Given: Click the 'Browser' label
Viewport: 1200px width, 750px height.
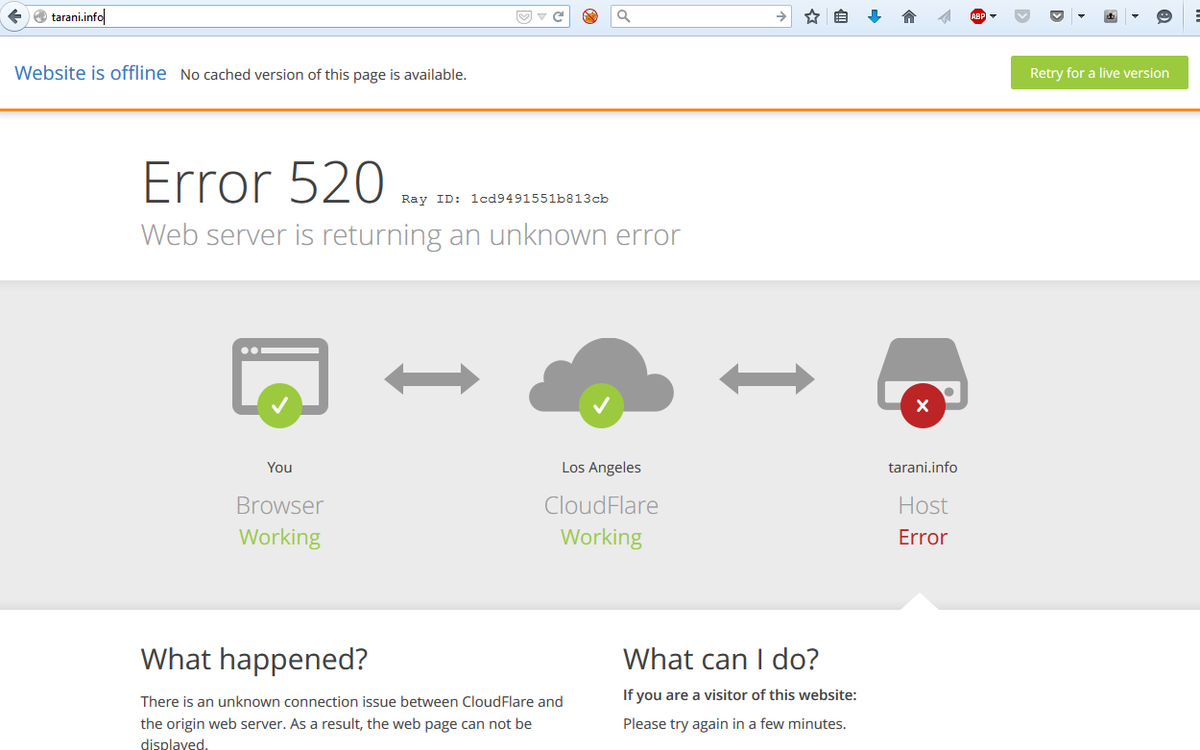Looking at the screenshot, I should [x=280, y=505].
